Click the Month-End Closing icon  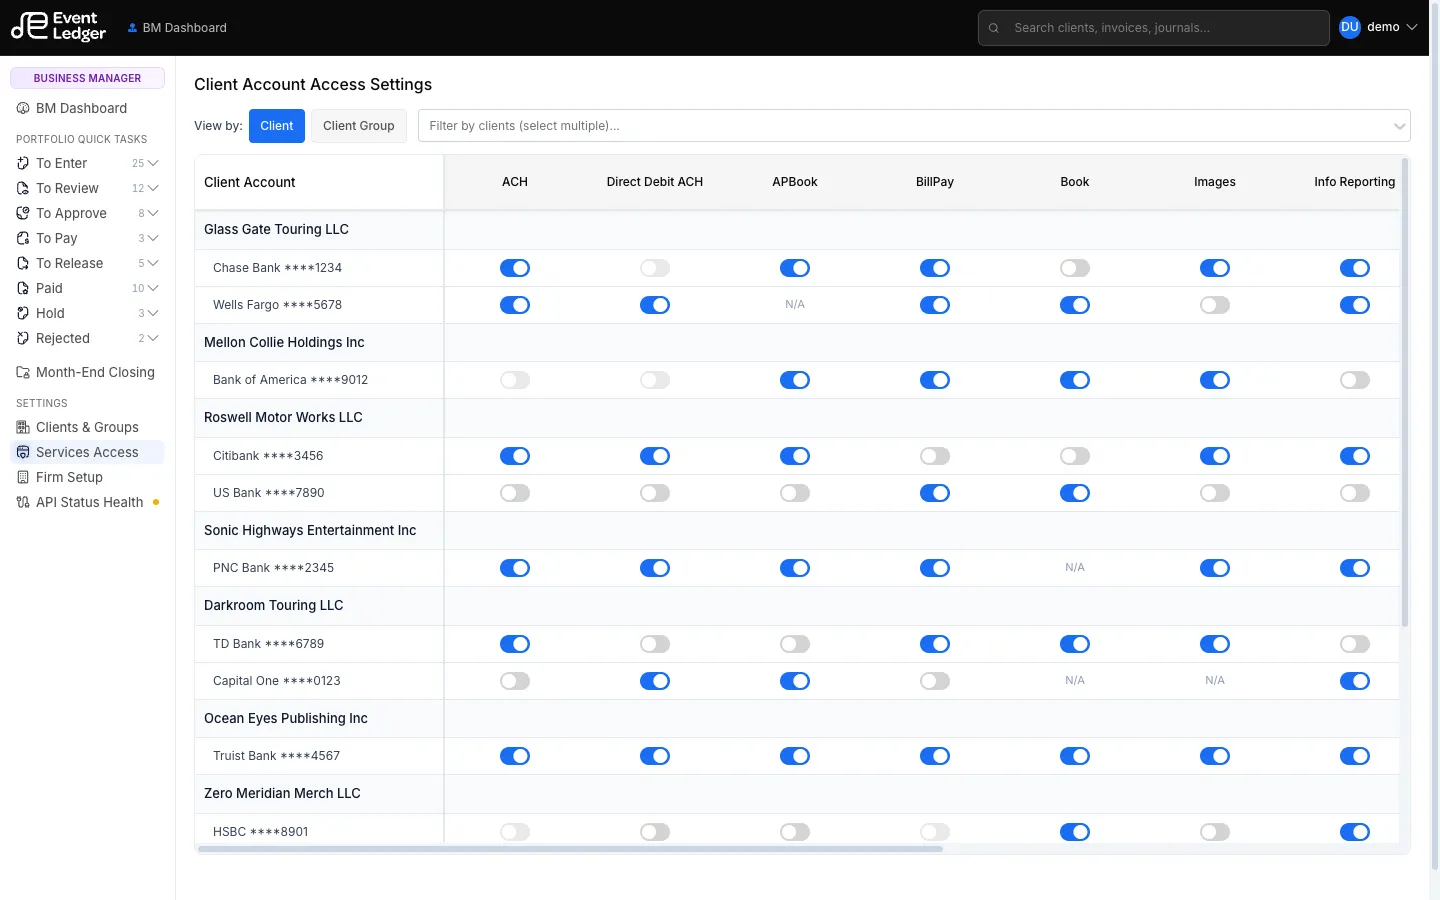pos(23,372)
